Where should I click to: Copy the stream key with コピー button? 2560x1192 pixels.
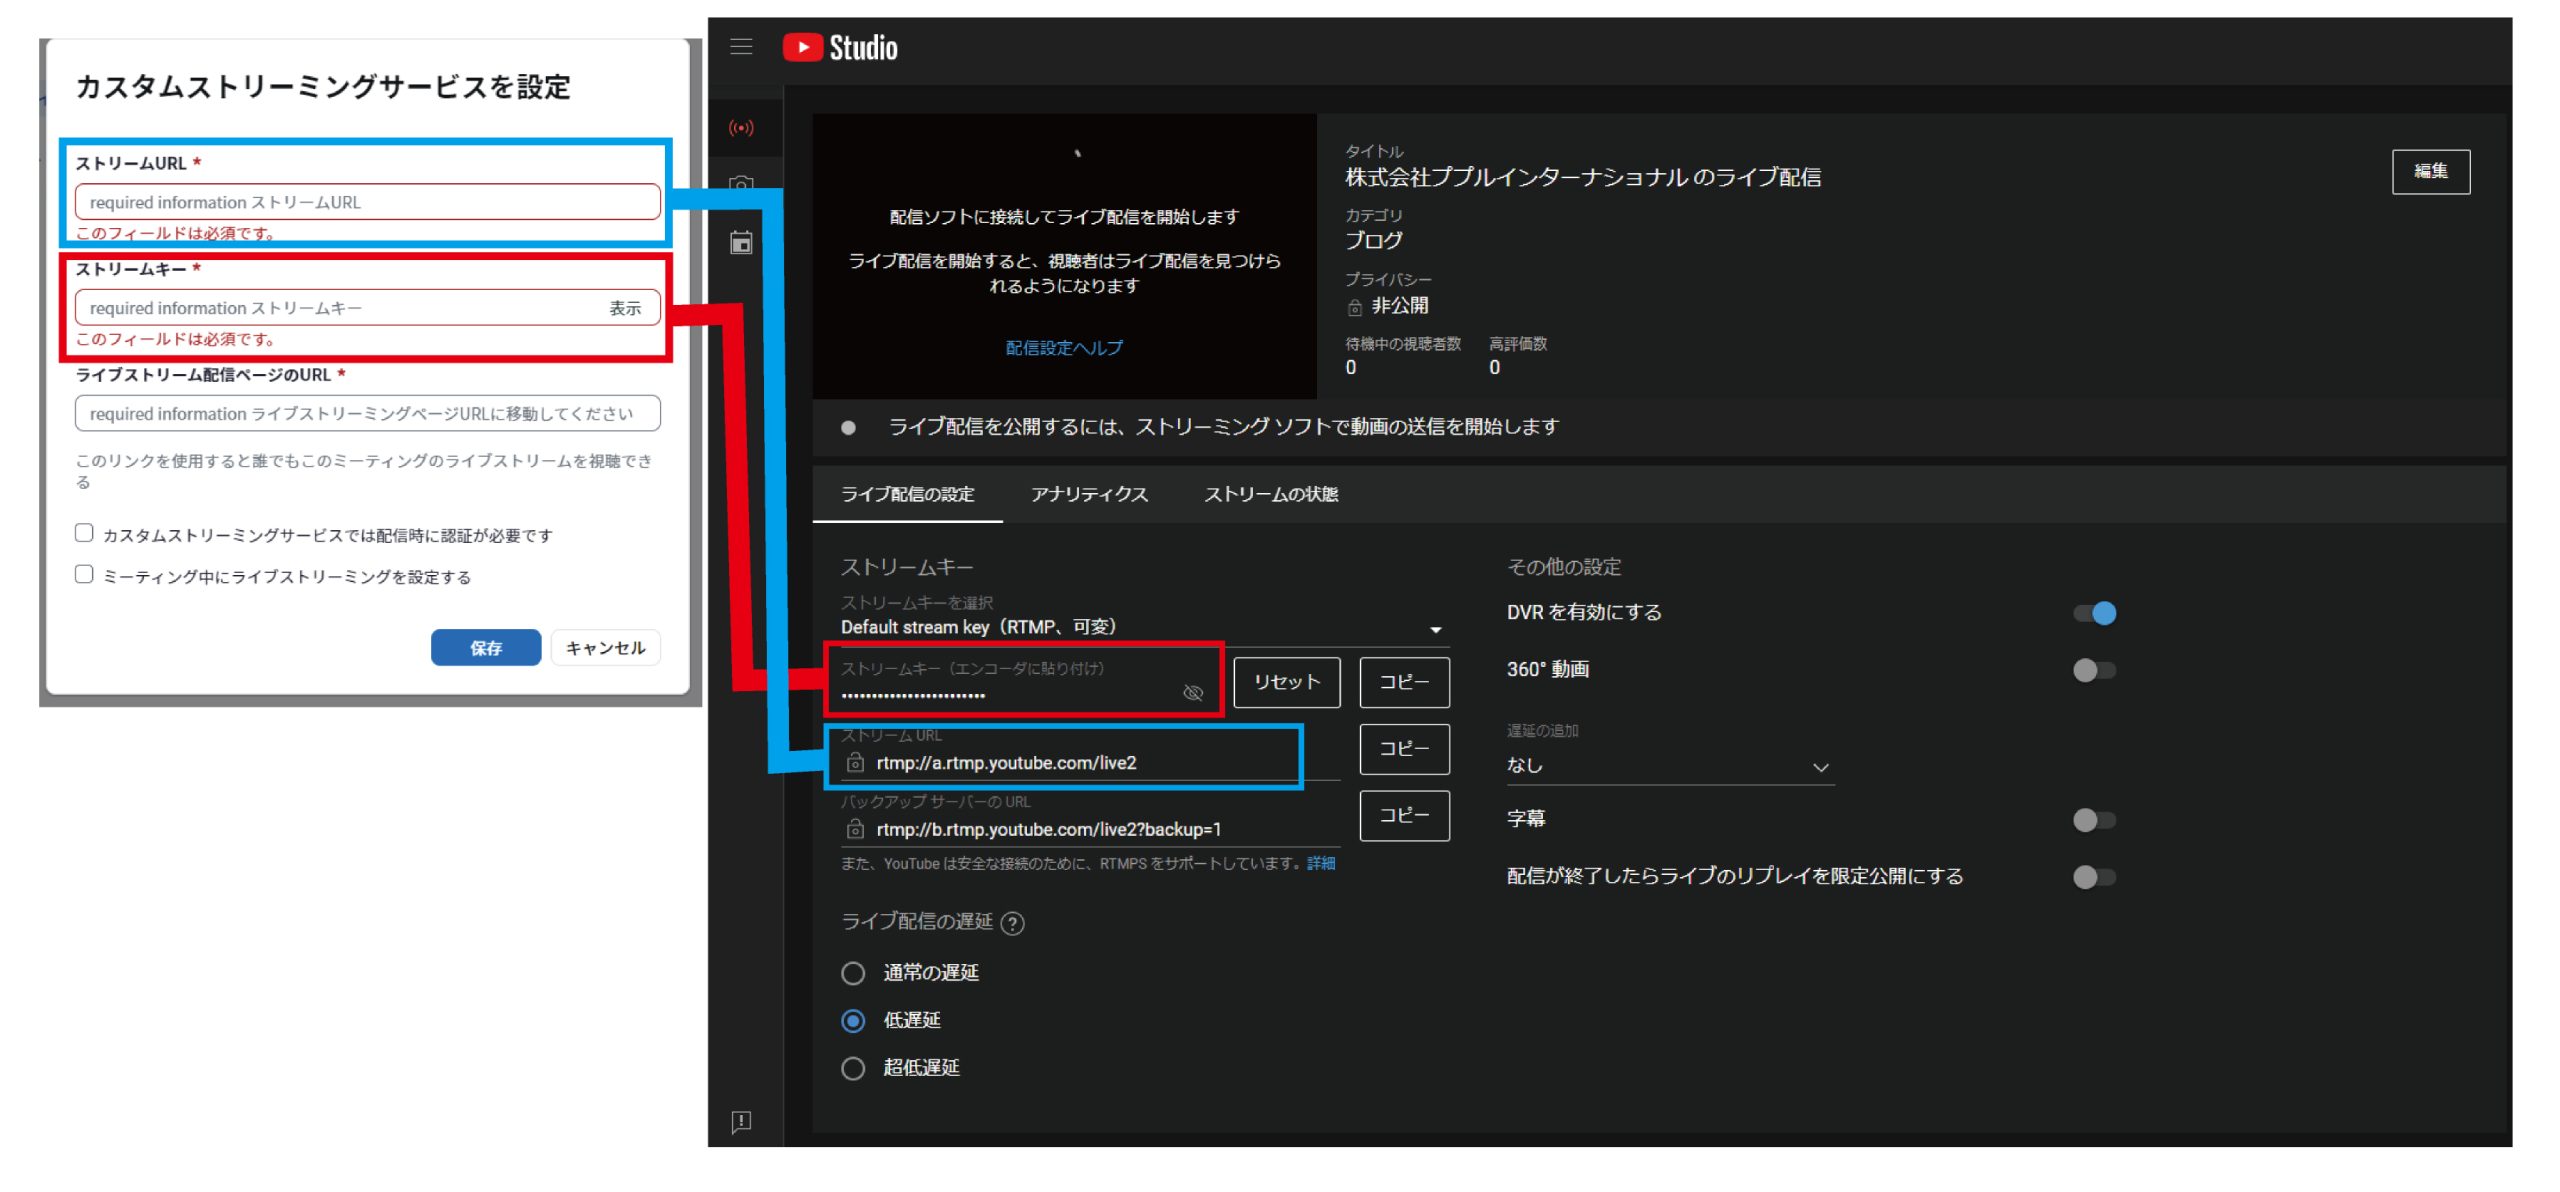coord(1404,682)
